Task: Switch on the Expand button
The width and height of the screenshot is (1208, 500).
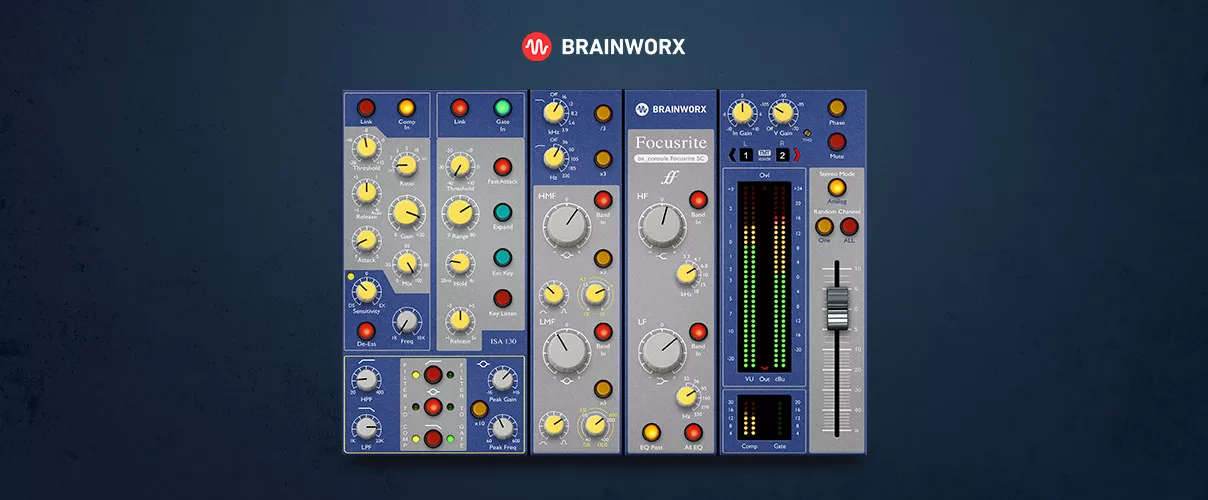Action: click(x=502, y=212)
